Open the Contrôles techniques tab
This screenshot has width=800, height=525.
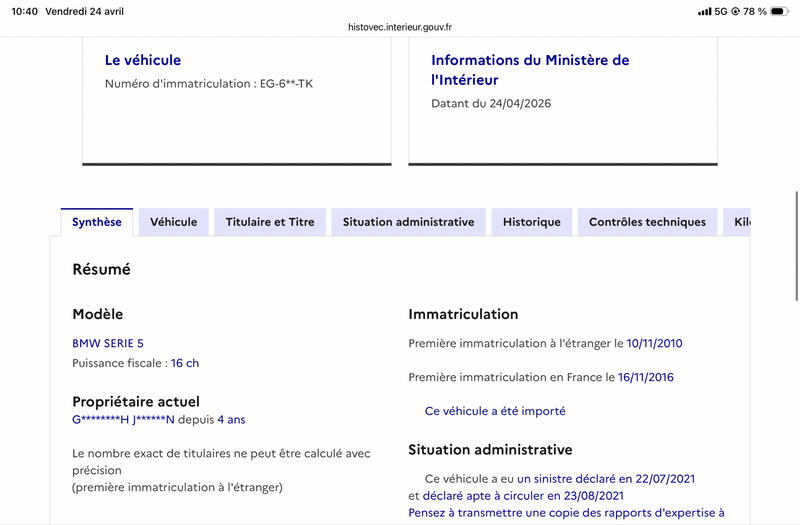pos(647,222)
